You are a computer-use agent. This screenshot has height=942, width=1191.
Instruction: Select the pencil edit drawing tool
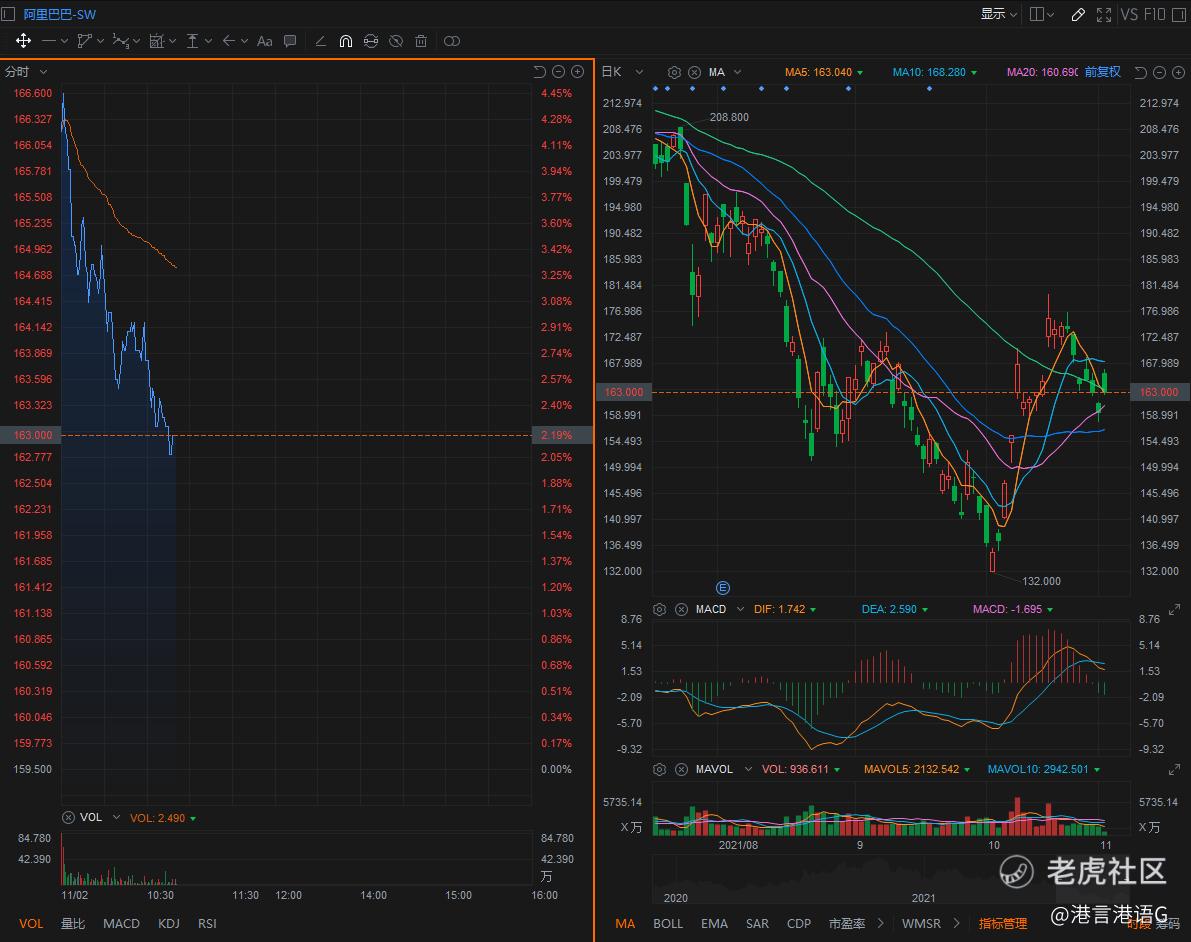321,41
